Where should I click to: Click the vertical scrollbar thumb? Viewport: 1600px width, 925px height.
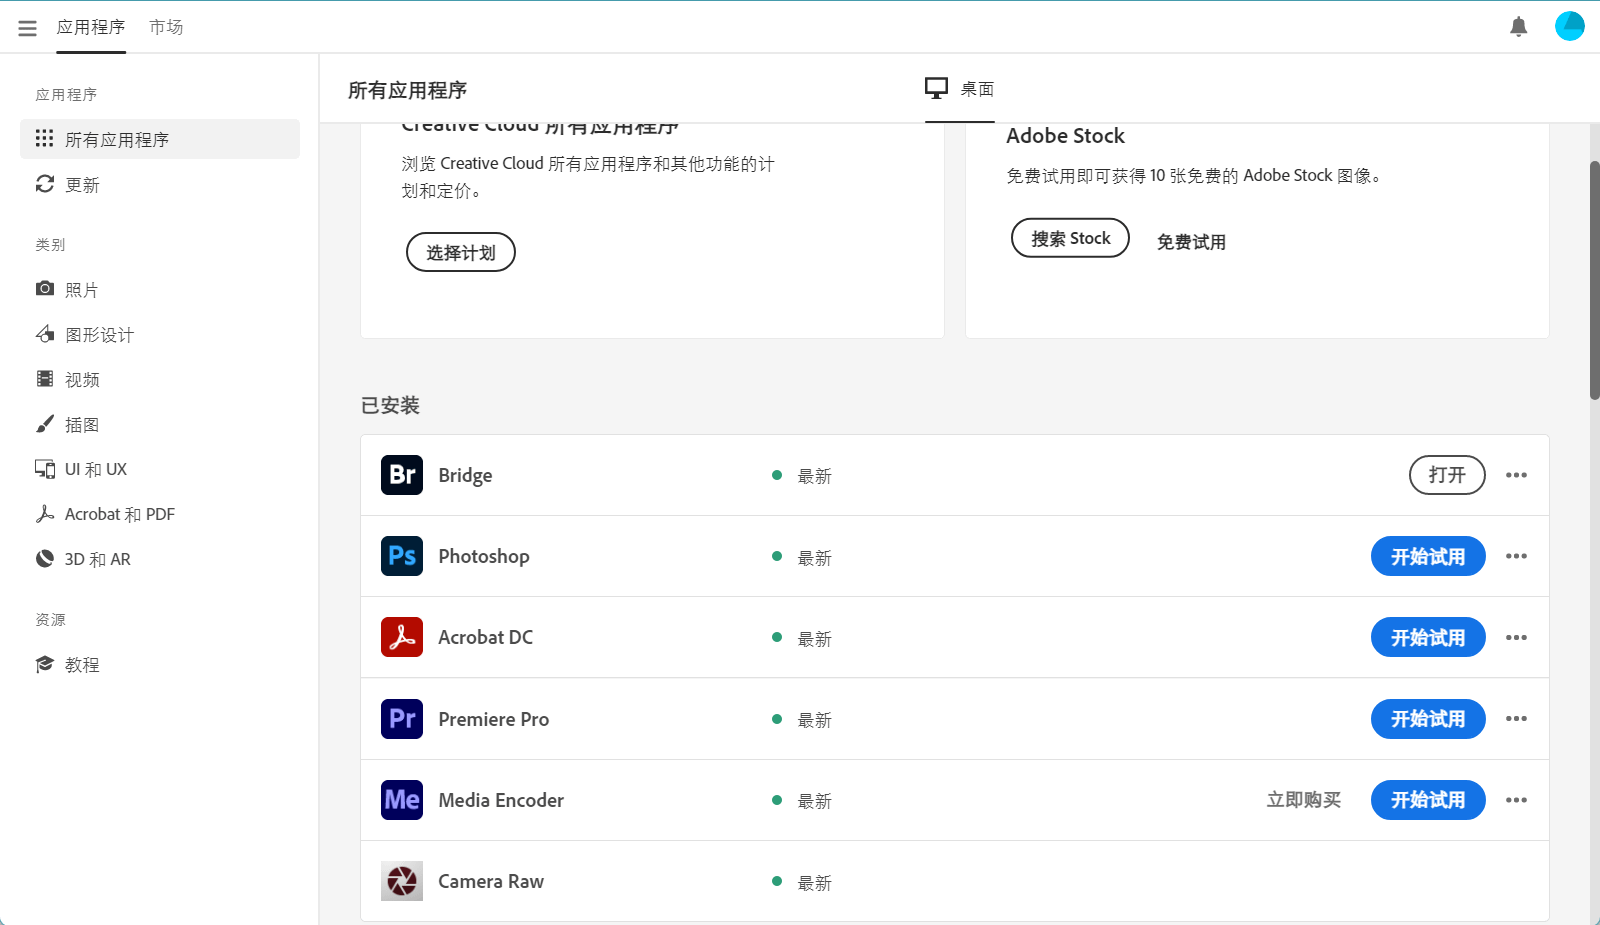[1594, 280]
